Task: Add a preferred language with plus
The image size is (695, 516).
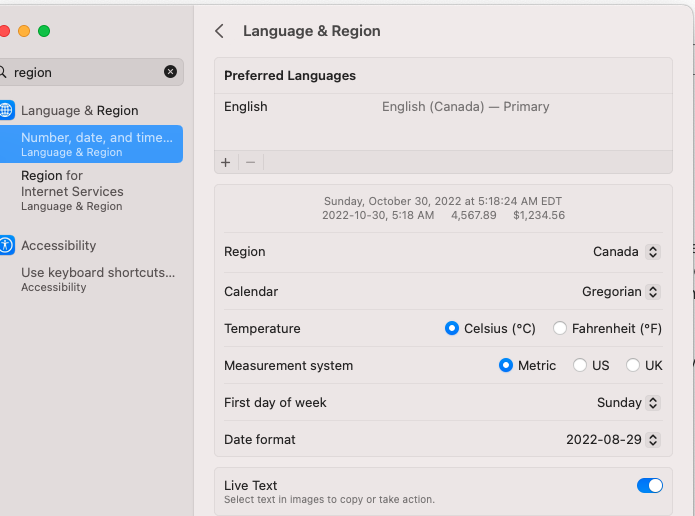Action: [226, 162]
